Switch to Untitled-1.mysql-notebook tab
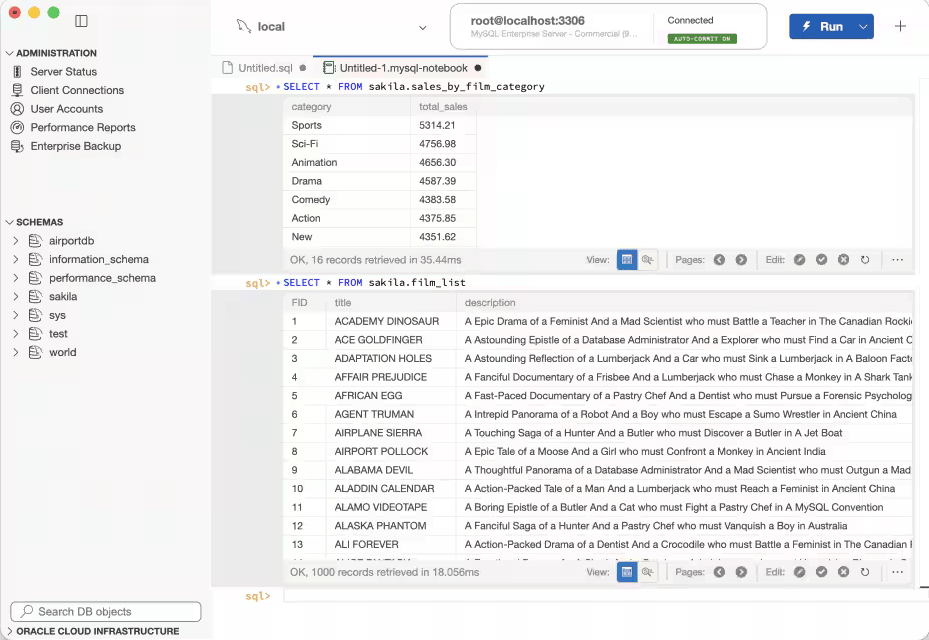This screenshot has height=640, width=929. [x=402, y=68]
